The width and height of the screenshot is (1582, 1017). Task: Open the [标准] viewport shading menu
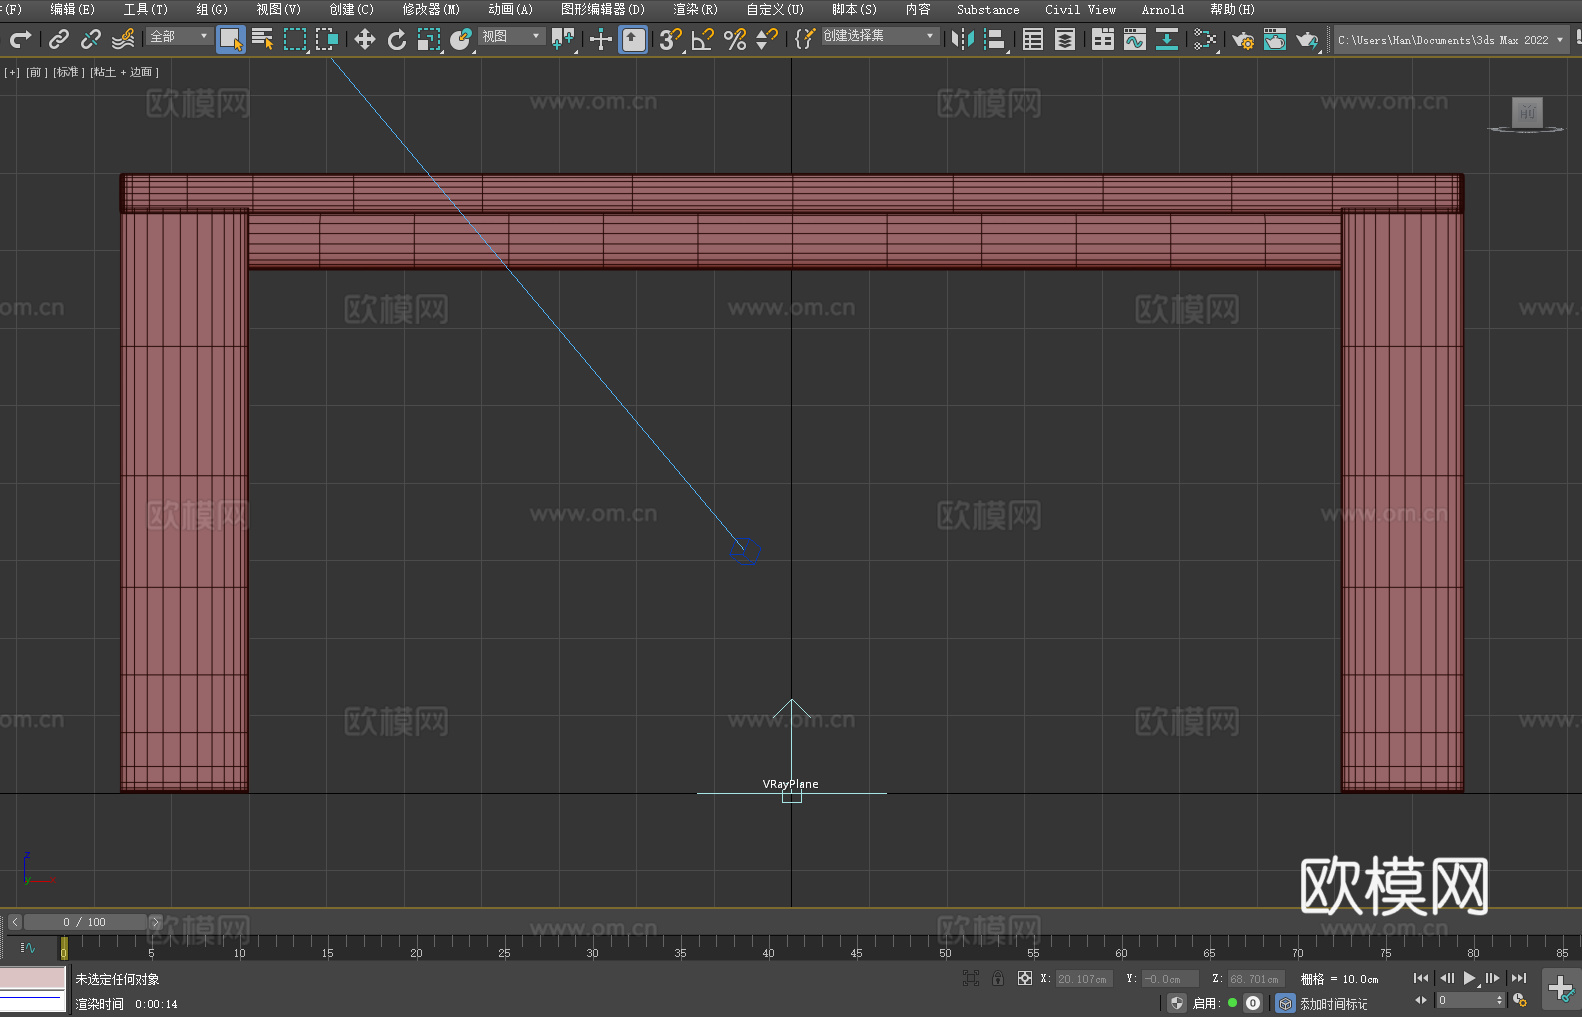click(68, 72)
